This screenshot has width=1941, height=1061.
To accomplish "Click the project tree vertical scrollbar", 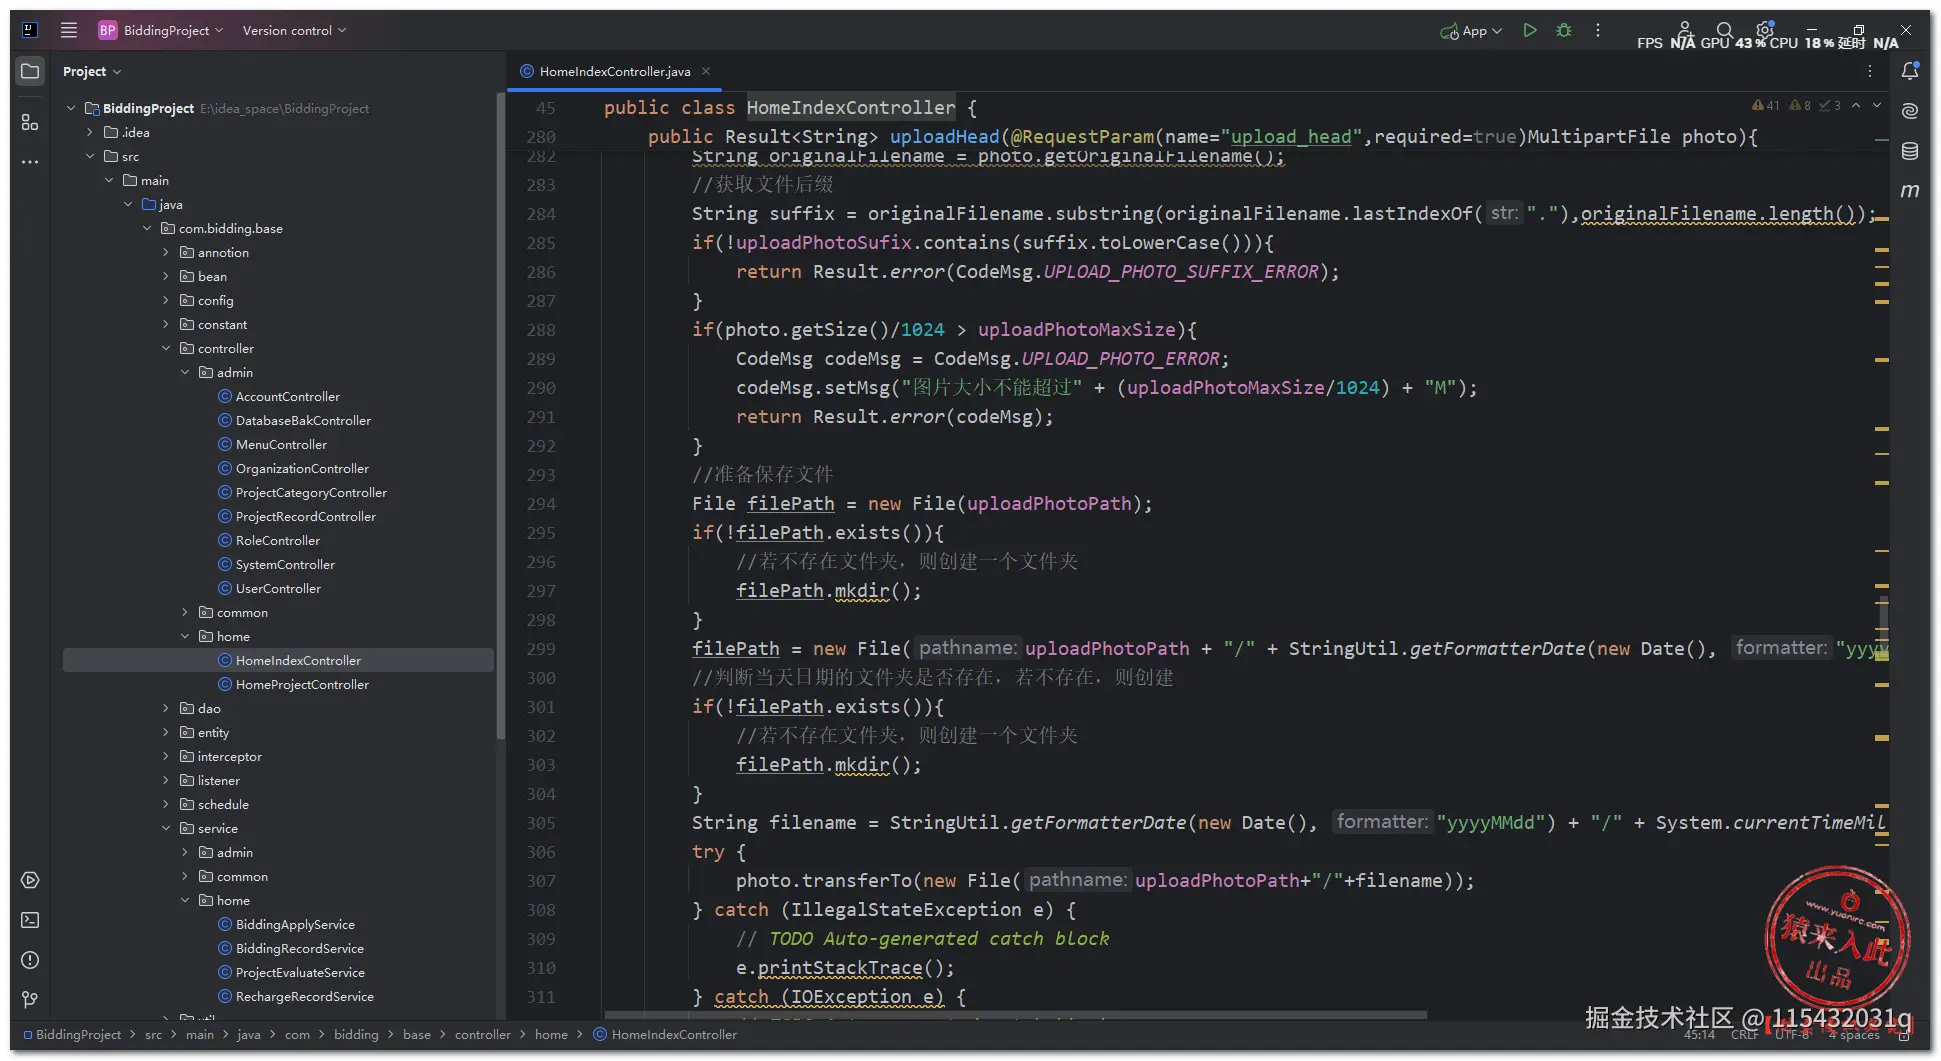I will point(499,416).
